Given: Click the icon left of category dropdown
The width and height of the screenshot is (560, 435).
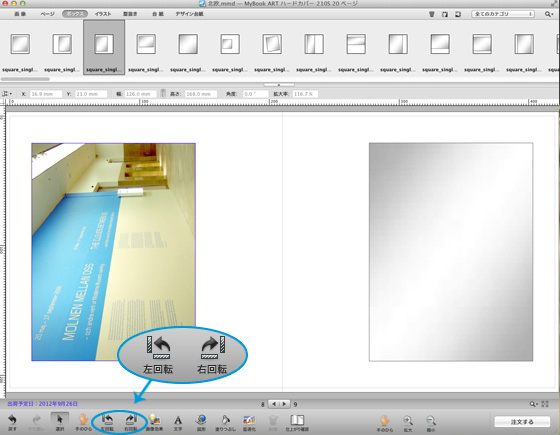Looking at the screenshot, I should pyautogui.click(x=458, y=14).
